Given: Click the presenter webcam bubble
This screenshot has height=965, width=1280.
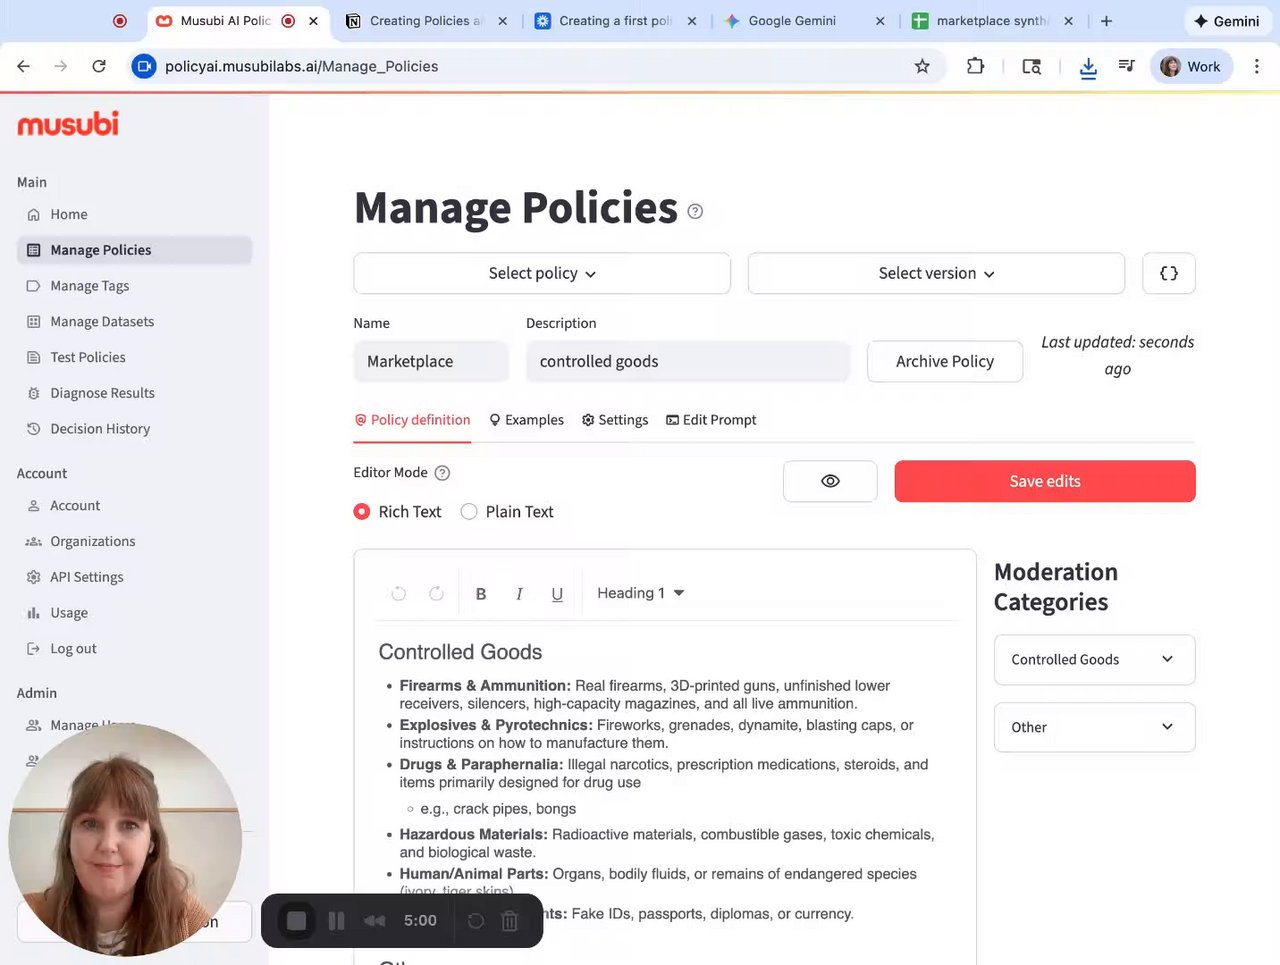Looking at the screenshot, I should [x=125, y=840].
